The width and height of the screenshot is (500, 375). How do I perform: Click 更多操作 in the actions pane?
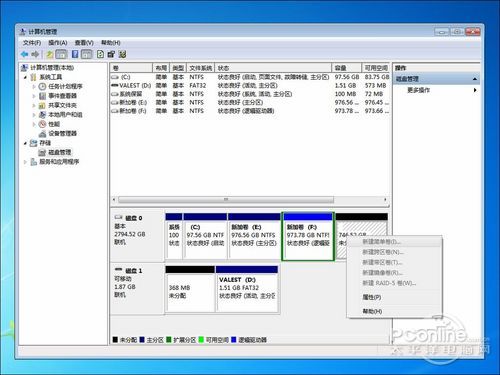pos(418,90)
